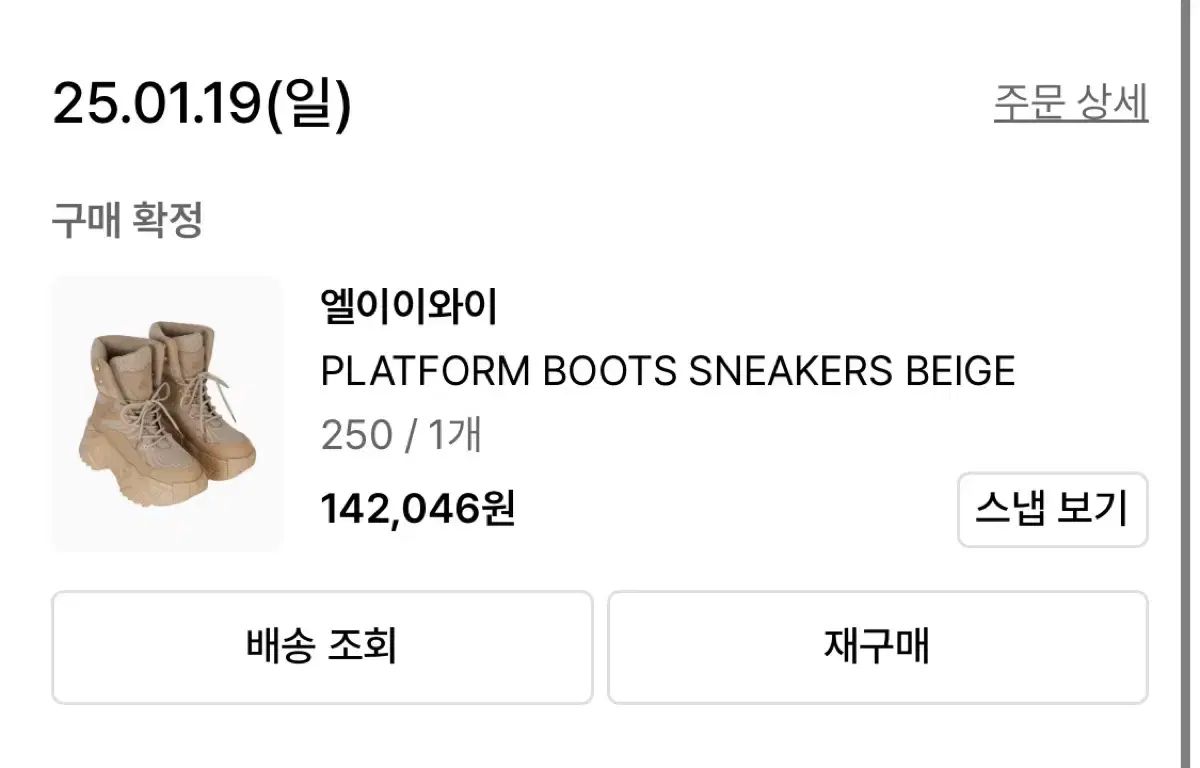1200x768 pixels.
Task: Click the size and quantity line
Action: click(401, 435)
